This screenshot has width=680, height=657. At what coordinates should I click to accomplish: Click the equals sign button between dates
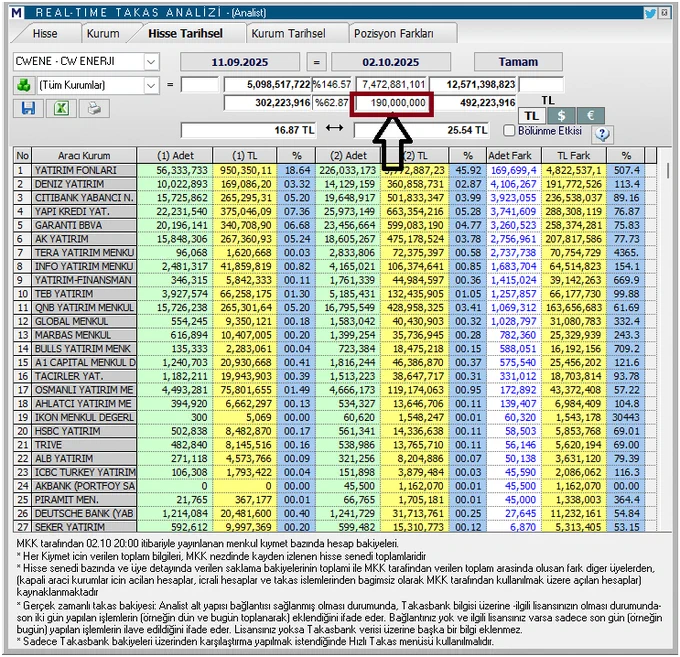[317, 62]
